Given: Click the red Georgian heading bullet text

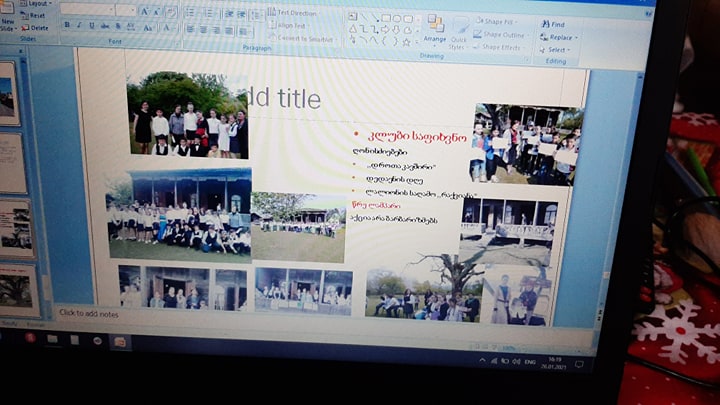Looking at the screenshot, I should [x=417, y=136].
